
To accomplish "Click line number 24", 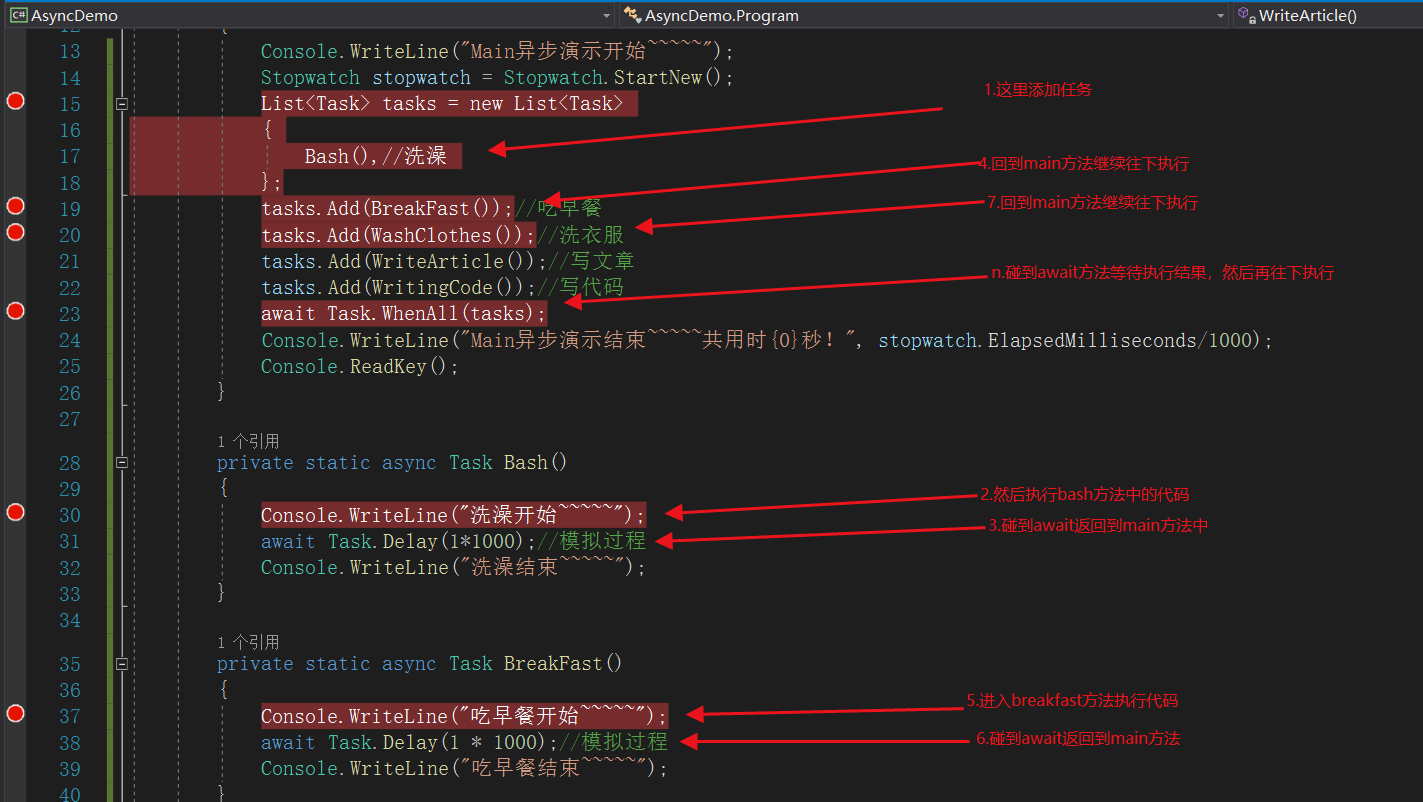I will [70, 340].
